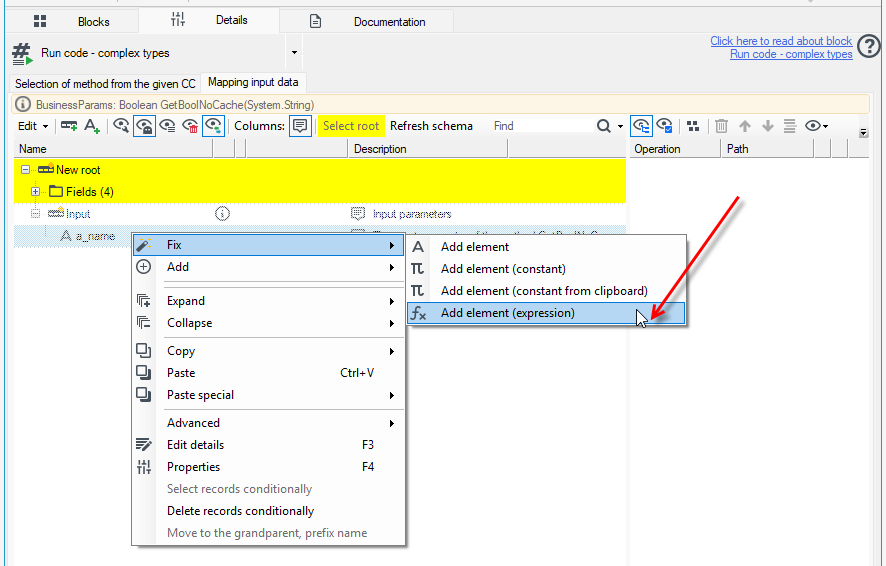Viewport: 886px width, 566px height.
Task: Click the info icon beside BusinessParams
Action: point(23,105)
